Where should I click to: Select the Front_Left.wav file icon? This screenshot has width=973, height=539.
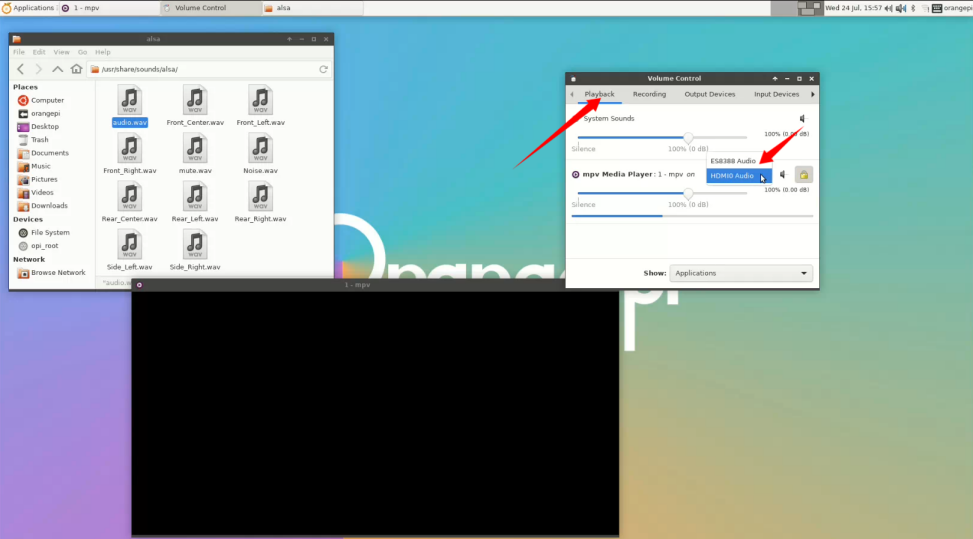coord(260,100)
